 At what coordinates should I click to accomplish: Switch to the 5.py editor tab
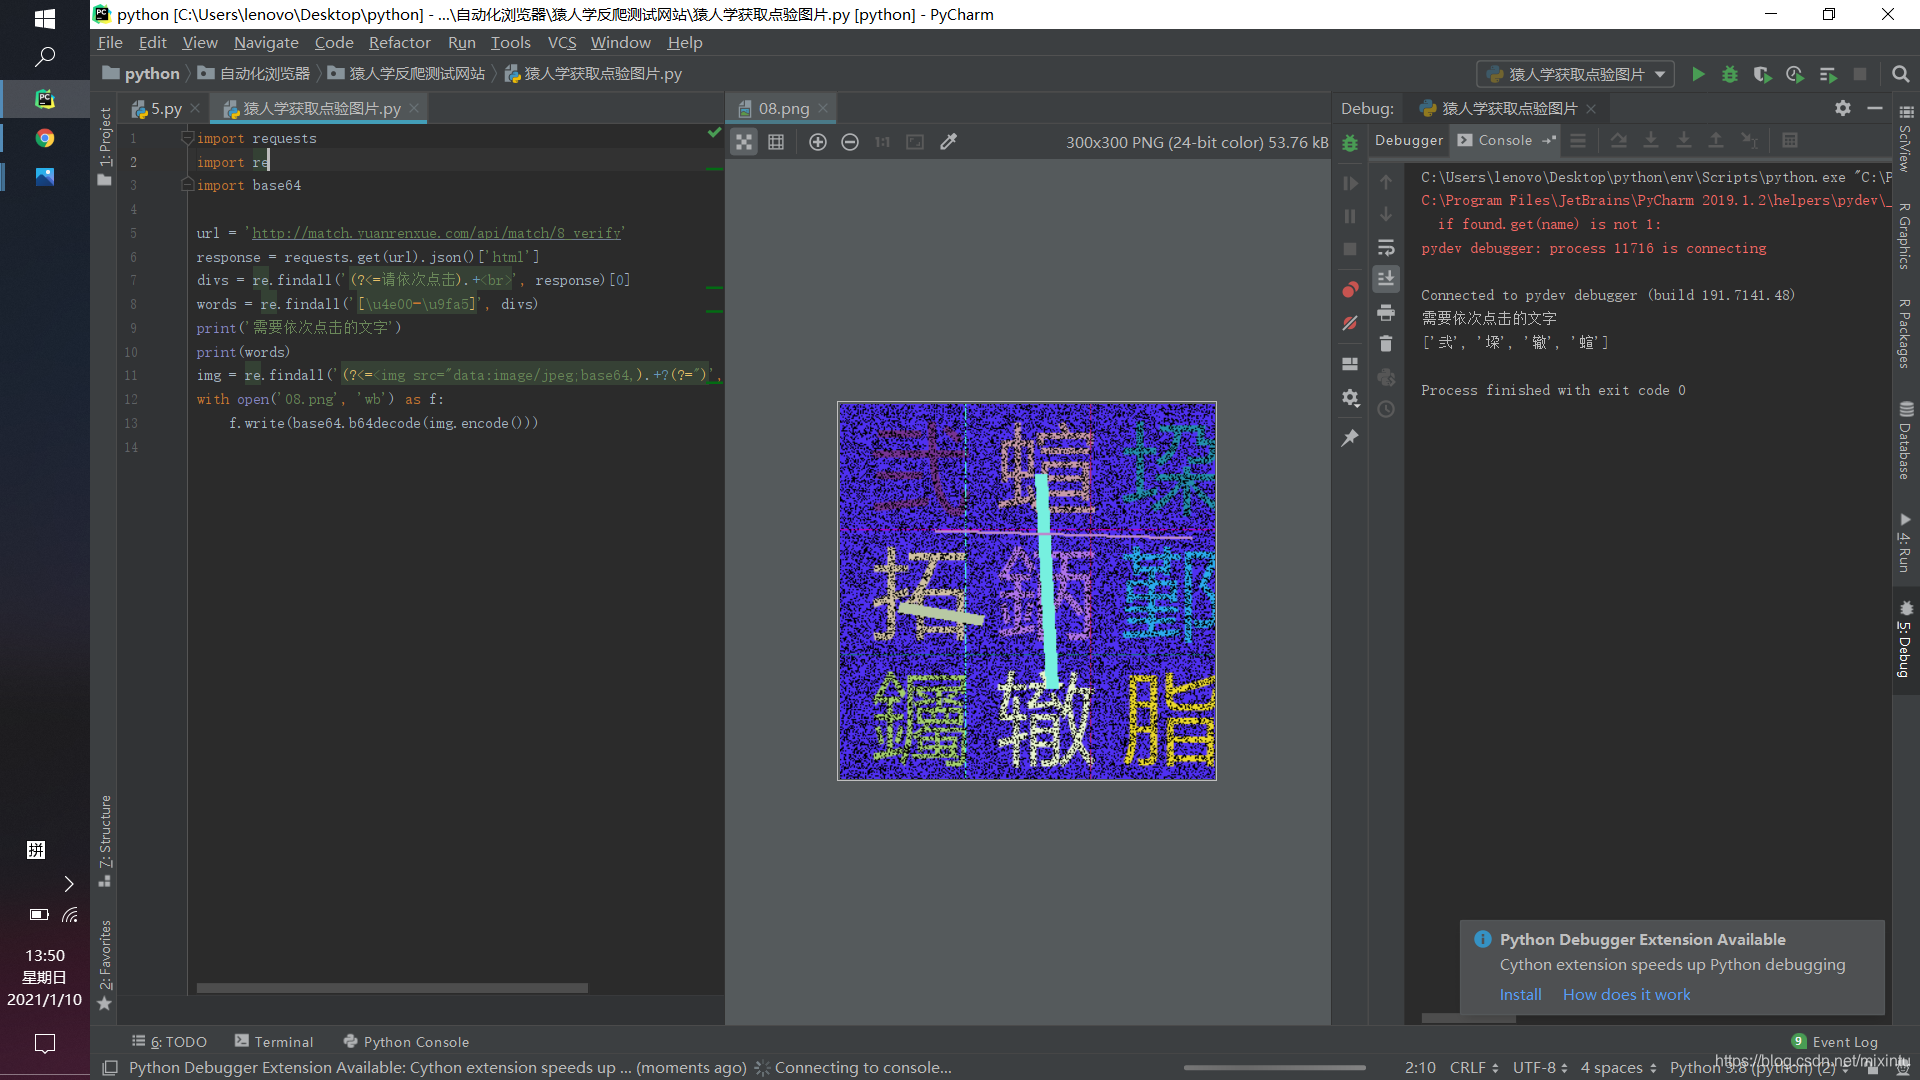point(165,108)
